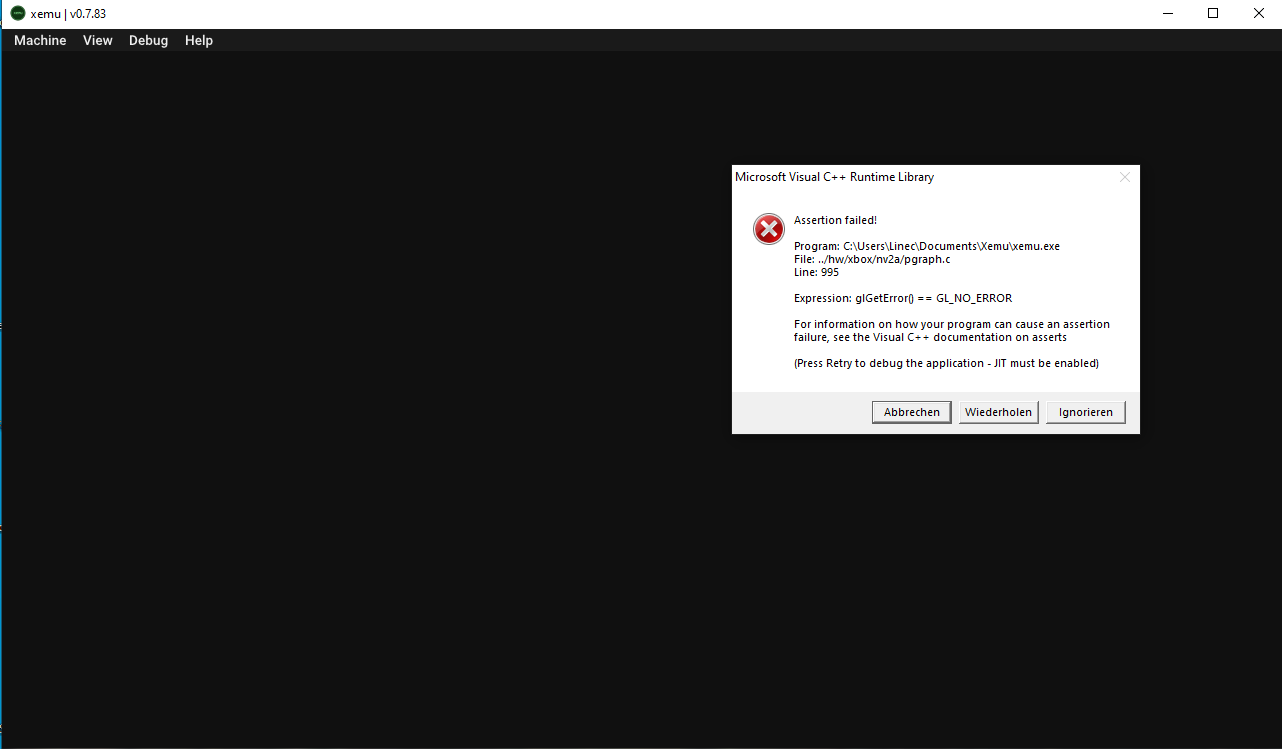The image size is (1282, 749).
Task: Maximize the xemu window
Action: coord(1212,13)
